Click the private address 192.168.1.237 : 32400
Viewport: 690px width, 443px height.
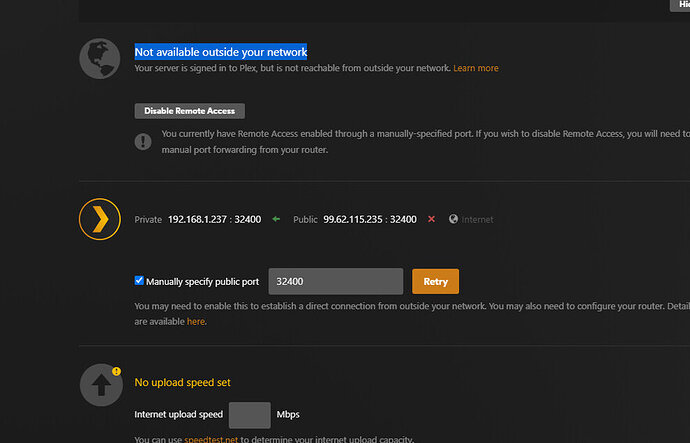(215, 220)
